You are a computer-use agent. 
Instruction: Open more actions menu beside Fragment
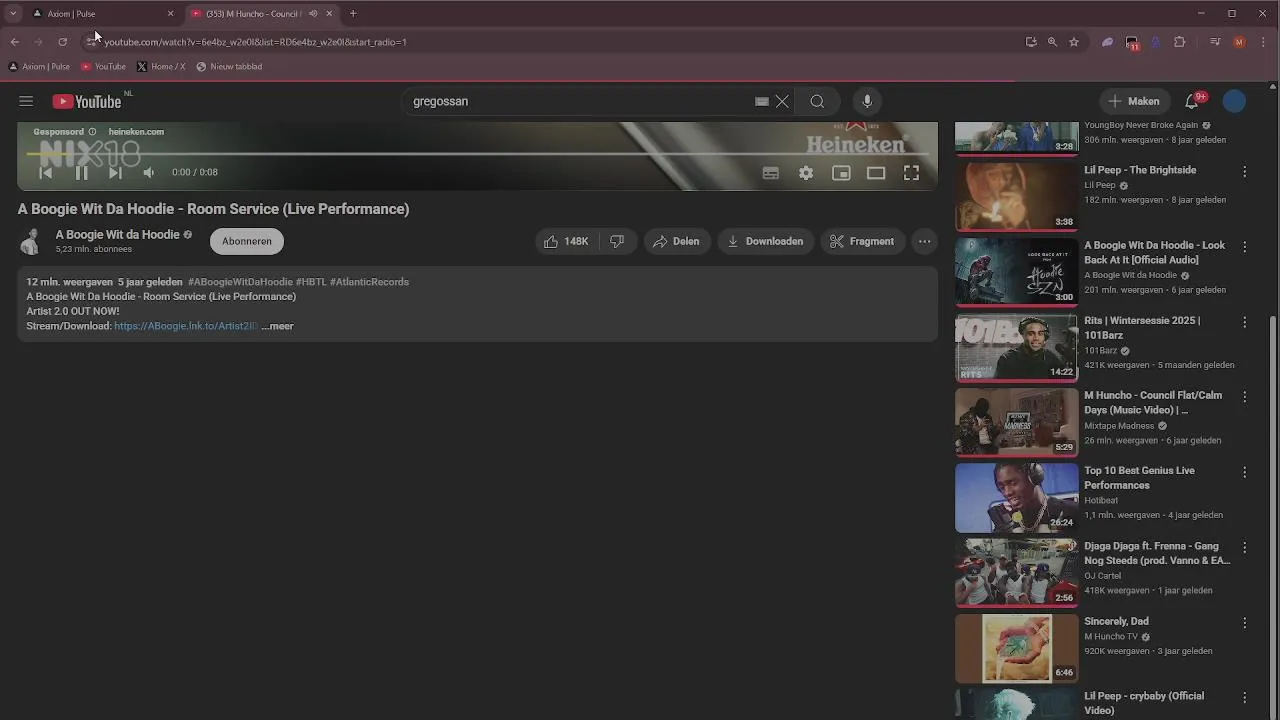click(925, 241)
